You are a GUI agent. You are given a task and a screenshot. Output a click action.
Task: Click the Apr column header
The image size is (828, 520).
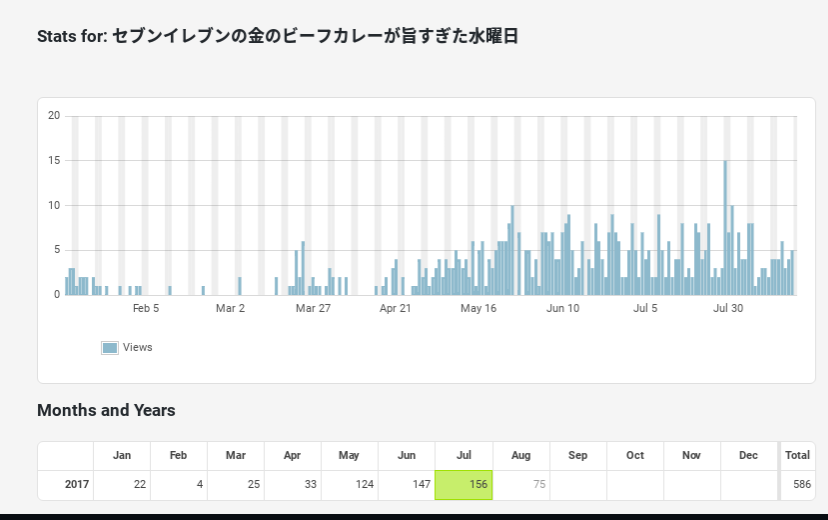click(x=293, y=456)
